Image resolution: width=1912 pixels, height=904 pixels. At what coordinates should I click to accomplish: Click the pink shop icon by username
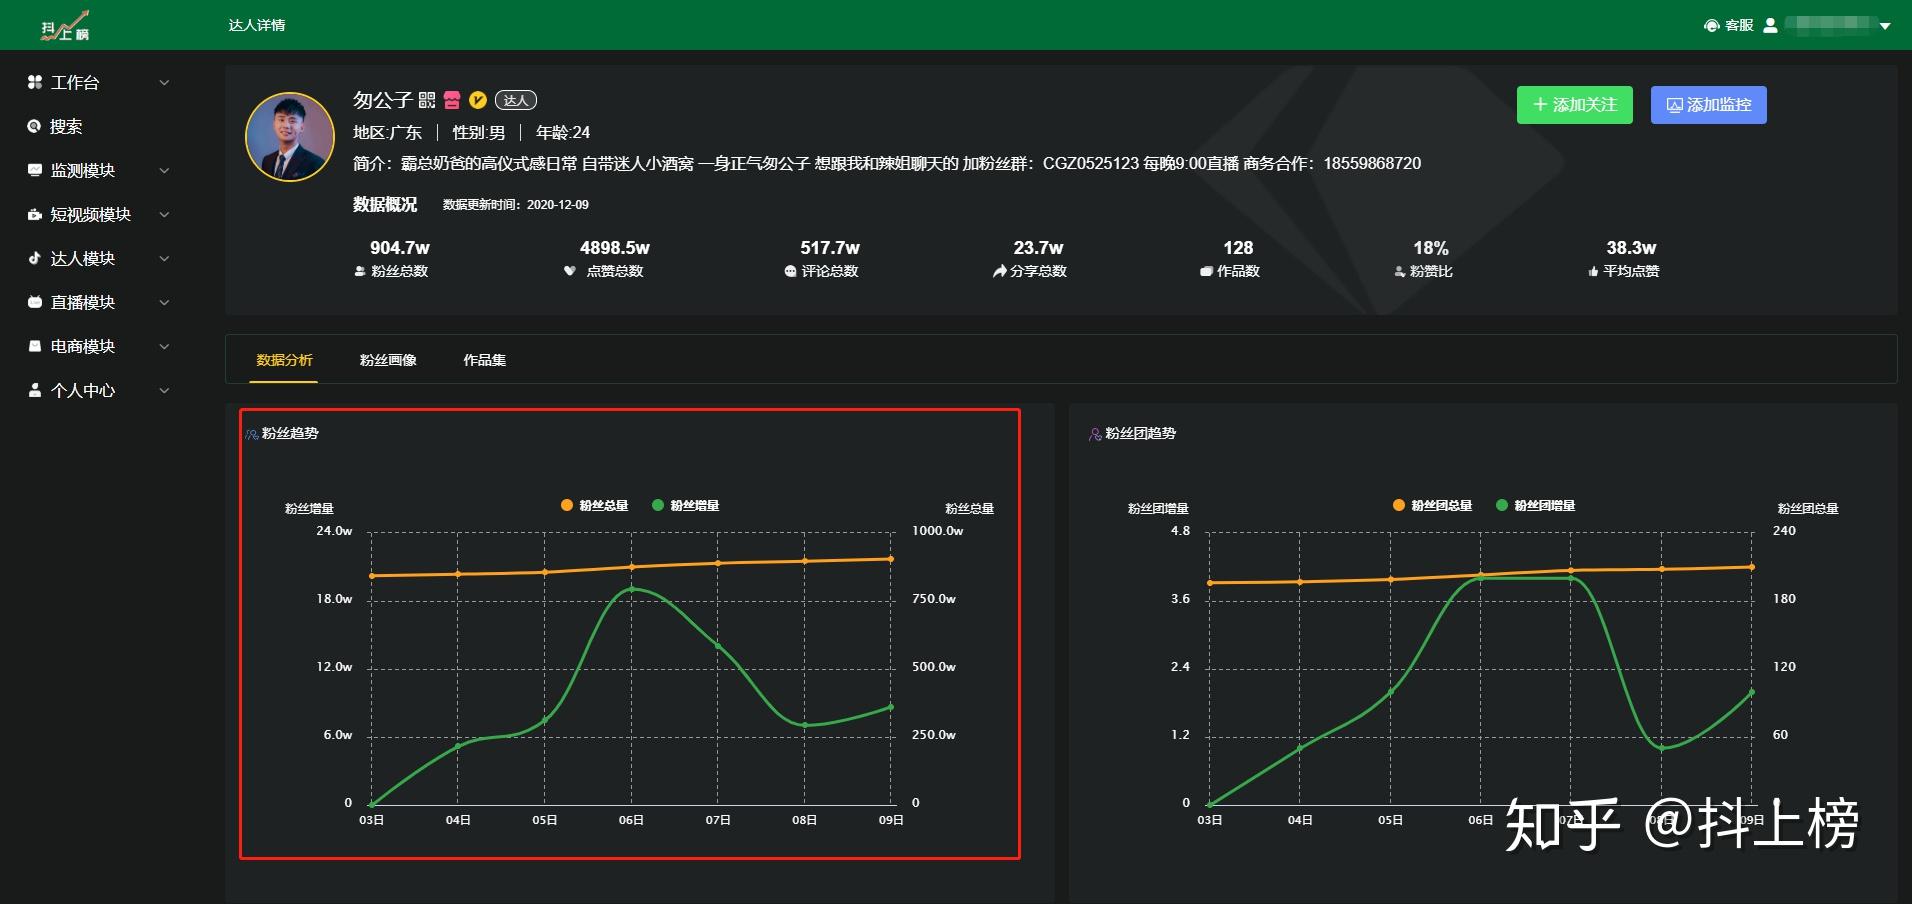point(452,100)
